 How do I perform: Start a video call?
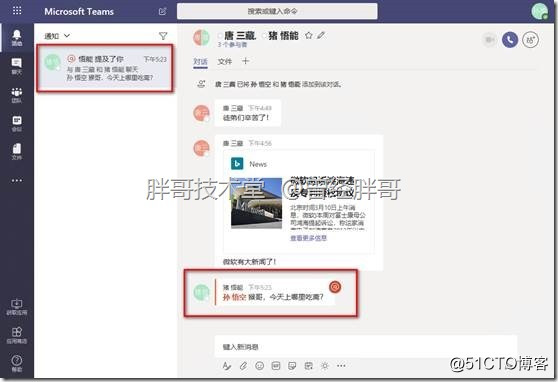pyautogui.click(x=490, y=40)
